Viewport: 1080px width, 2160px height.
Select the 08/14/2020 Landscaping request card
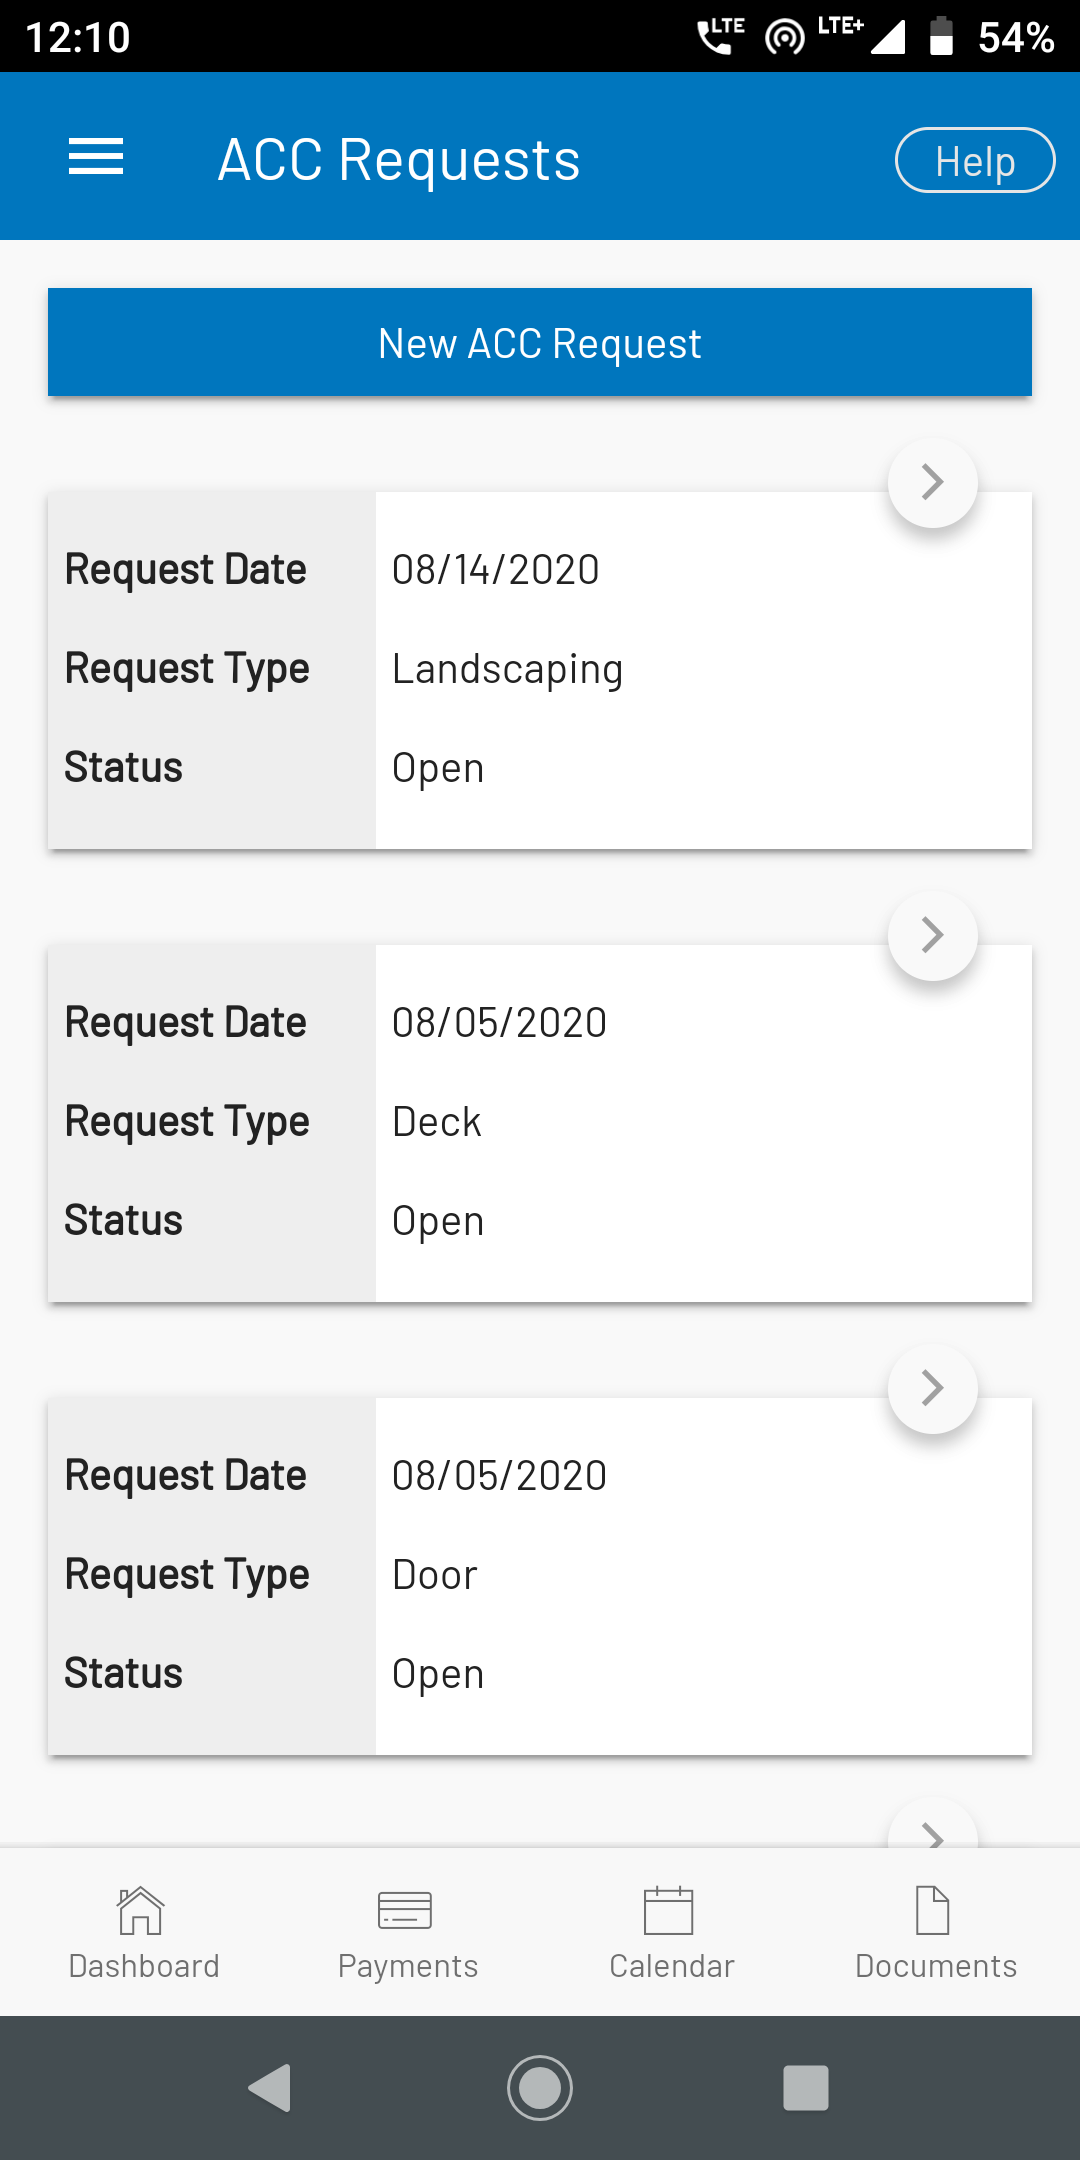540,670
